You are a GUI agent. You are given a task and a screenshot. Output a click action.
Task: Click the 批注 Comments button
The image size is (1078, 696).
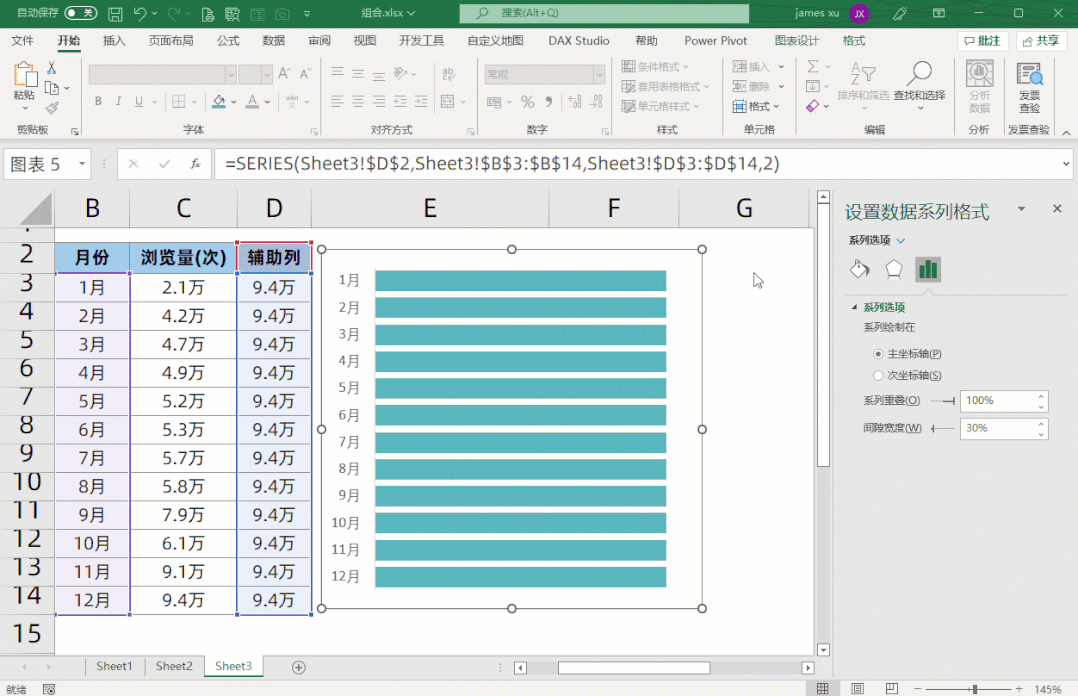coord(982,41)
